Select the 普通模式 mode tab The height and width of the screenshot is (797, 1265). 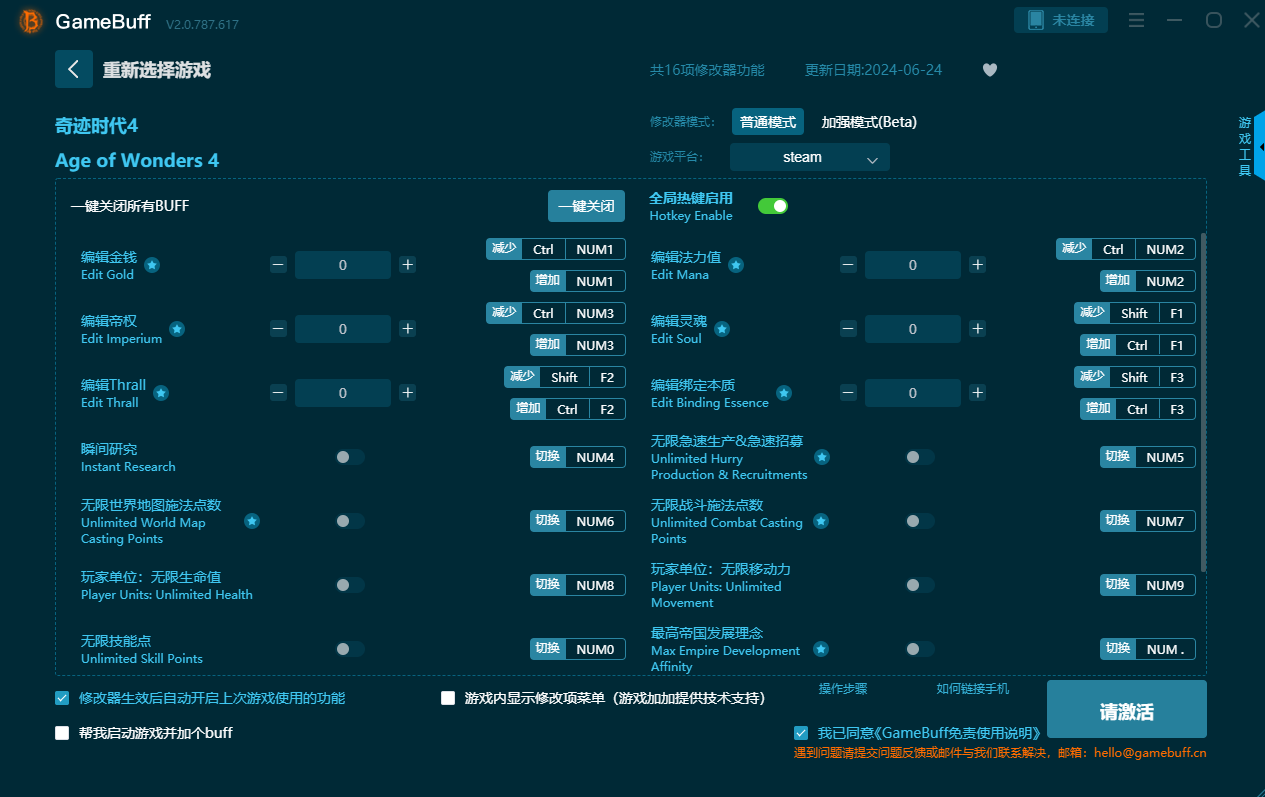pos(768,122)
